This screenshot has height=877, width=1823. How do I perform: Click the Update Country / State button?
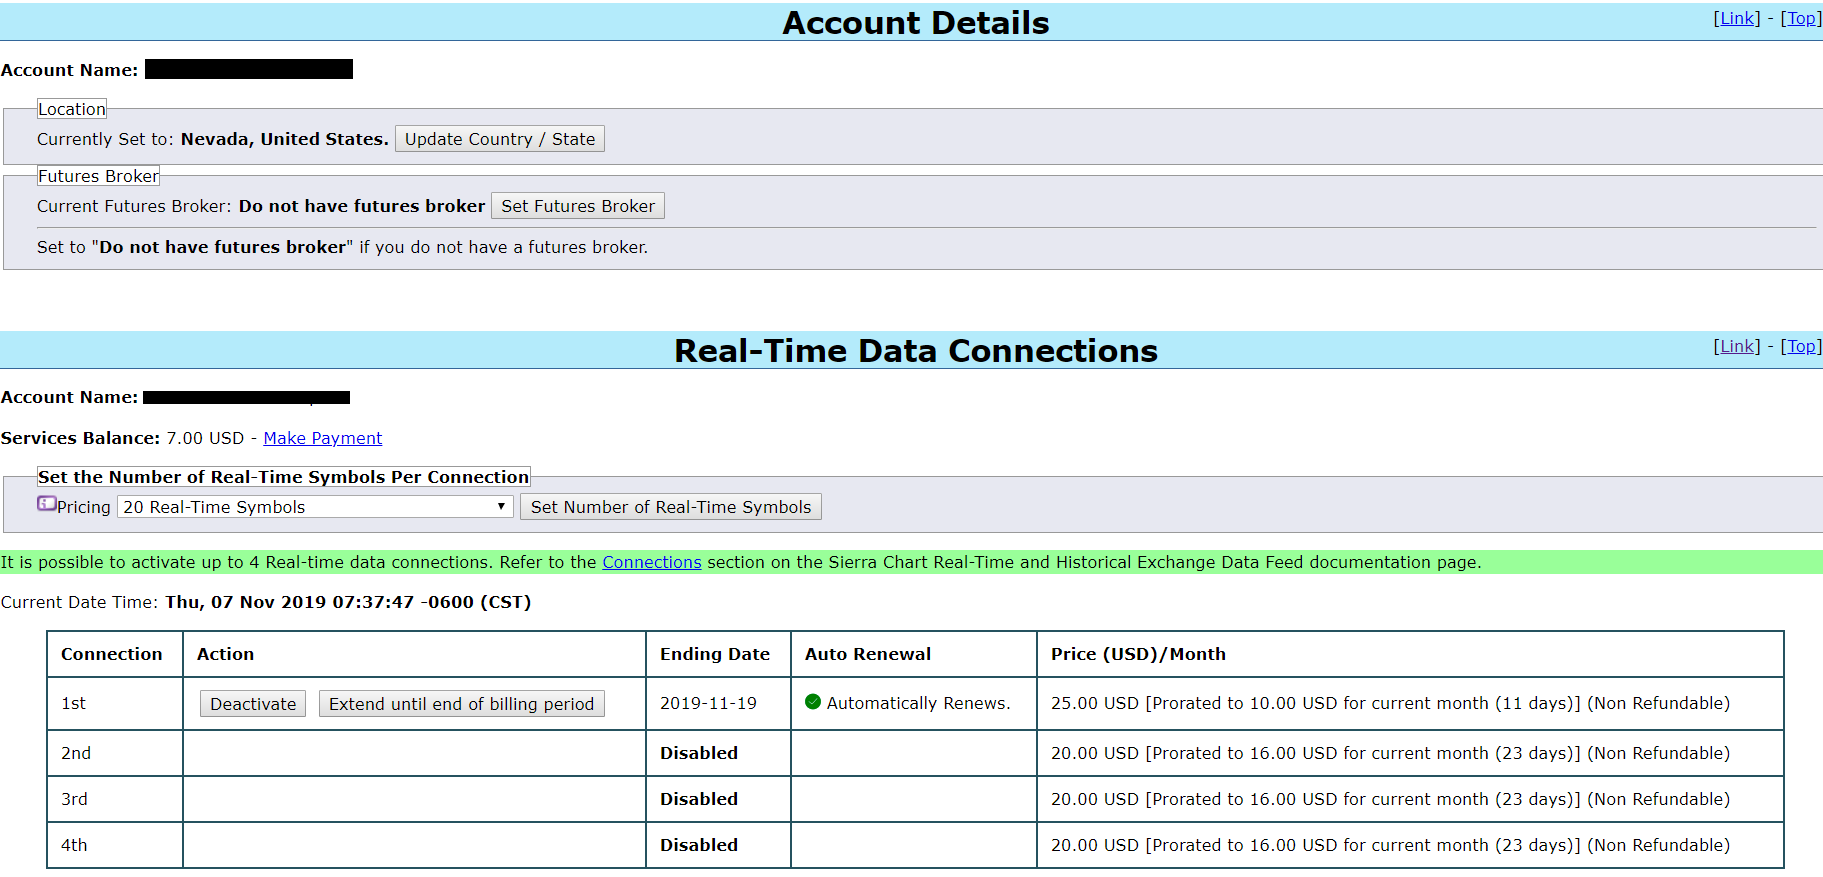pyautogui.click(x=500, y=139)
